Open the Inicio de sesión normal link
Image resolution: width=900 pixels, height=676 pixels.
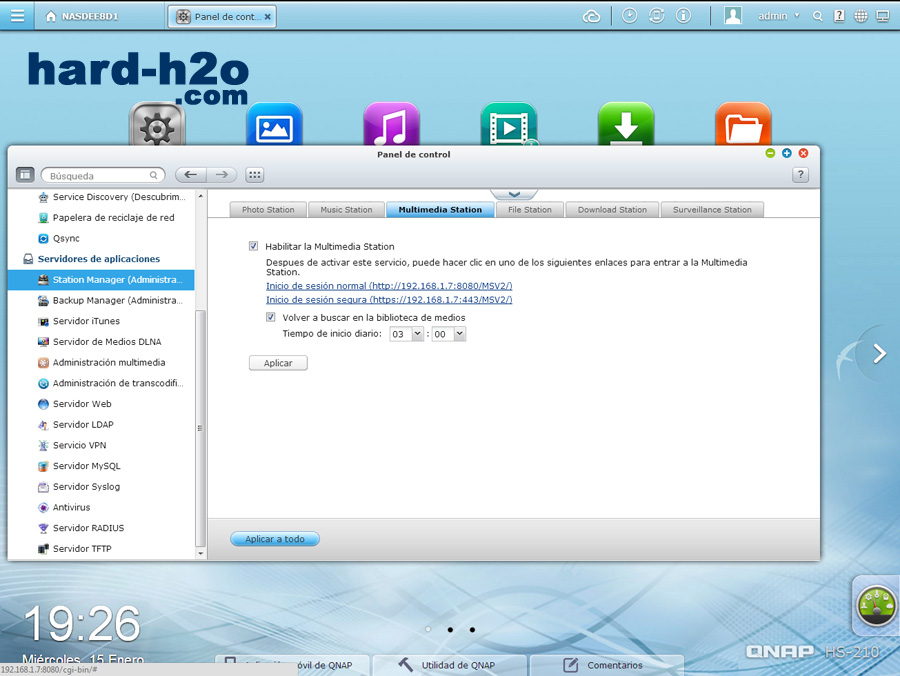(389, 285)
